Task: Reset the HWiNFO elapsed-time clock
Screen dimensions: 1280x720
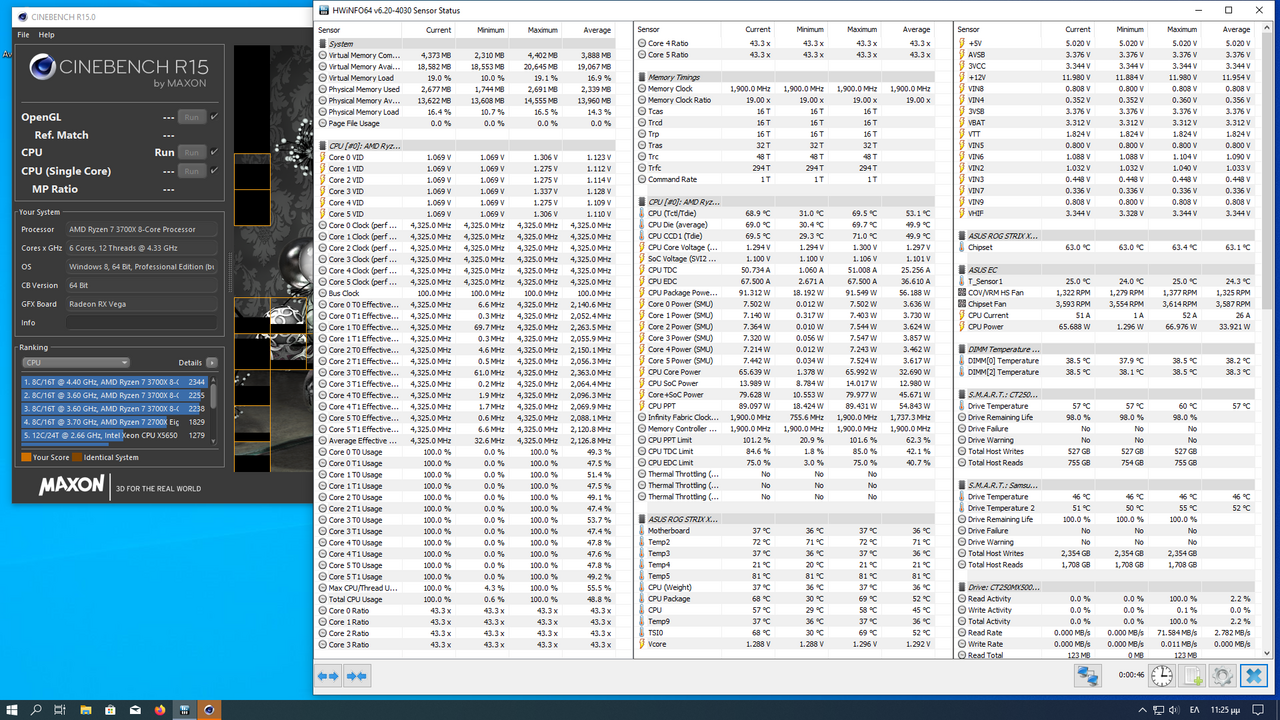Action: click(1162, 676)
